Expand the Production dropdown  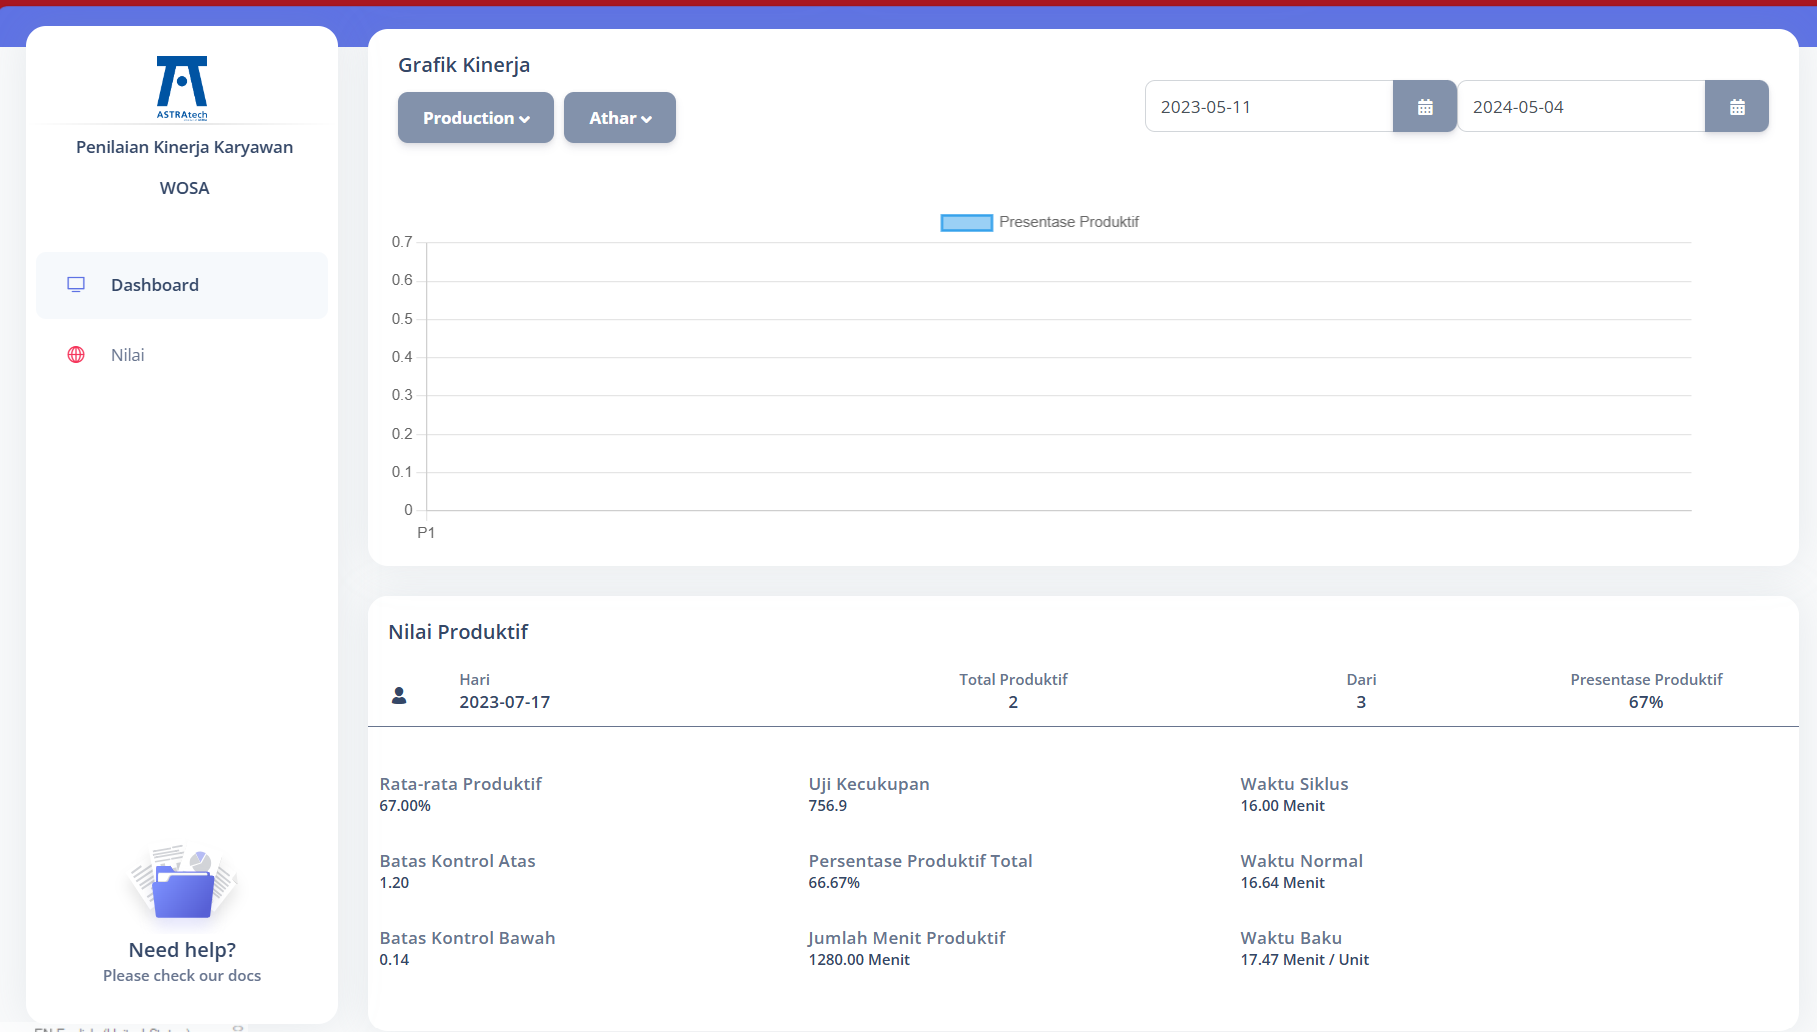476,118
